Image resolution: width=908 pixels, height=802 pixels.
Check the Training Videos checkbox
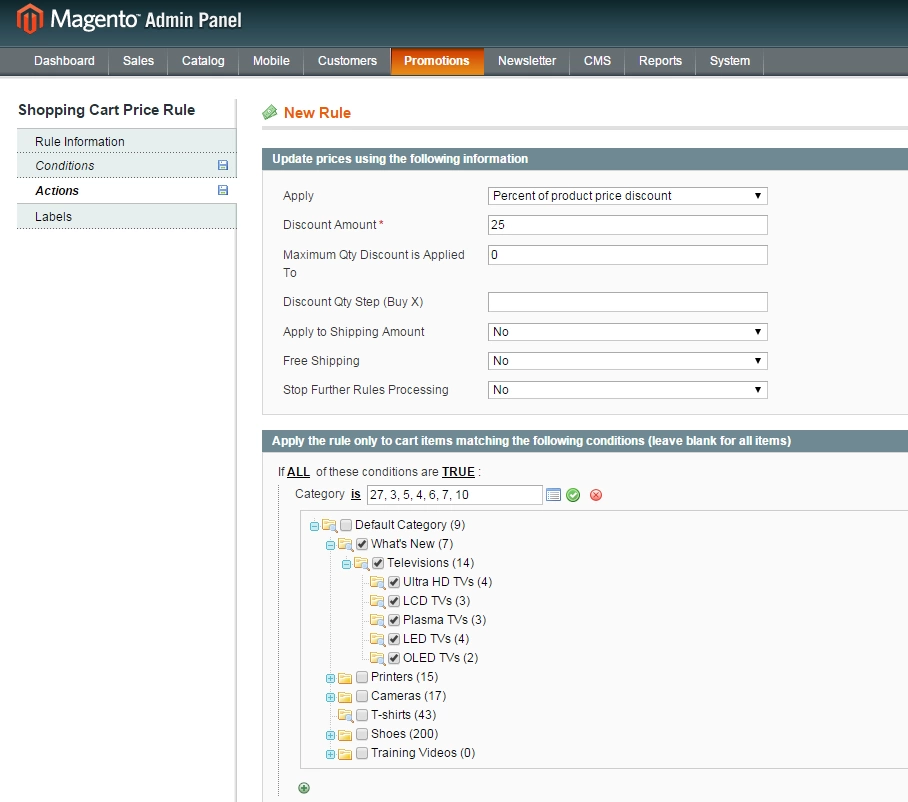tap(362, 753)
